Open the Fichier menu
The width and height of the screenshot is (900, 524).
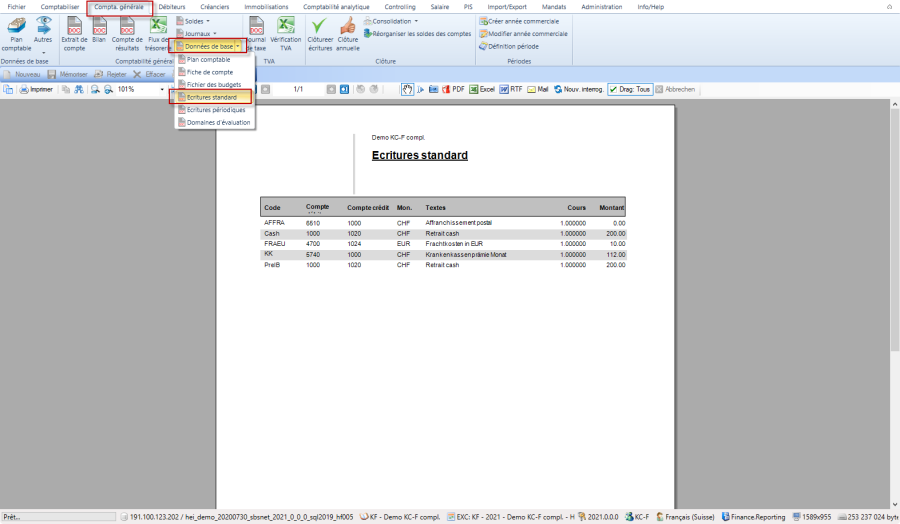click(17, 7)
